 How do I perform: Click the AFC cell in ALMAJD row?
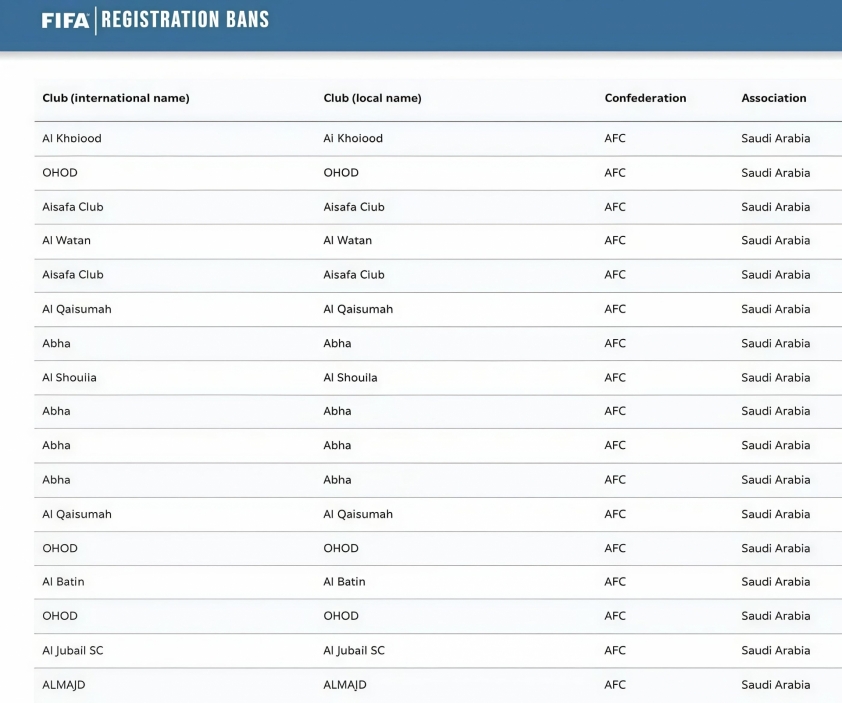click(615, 684)
